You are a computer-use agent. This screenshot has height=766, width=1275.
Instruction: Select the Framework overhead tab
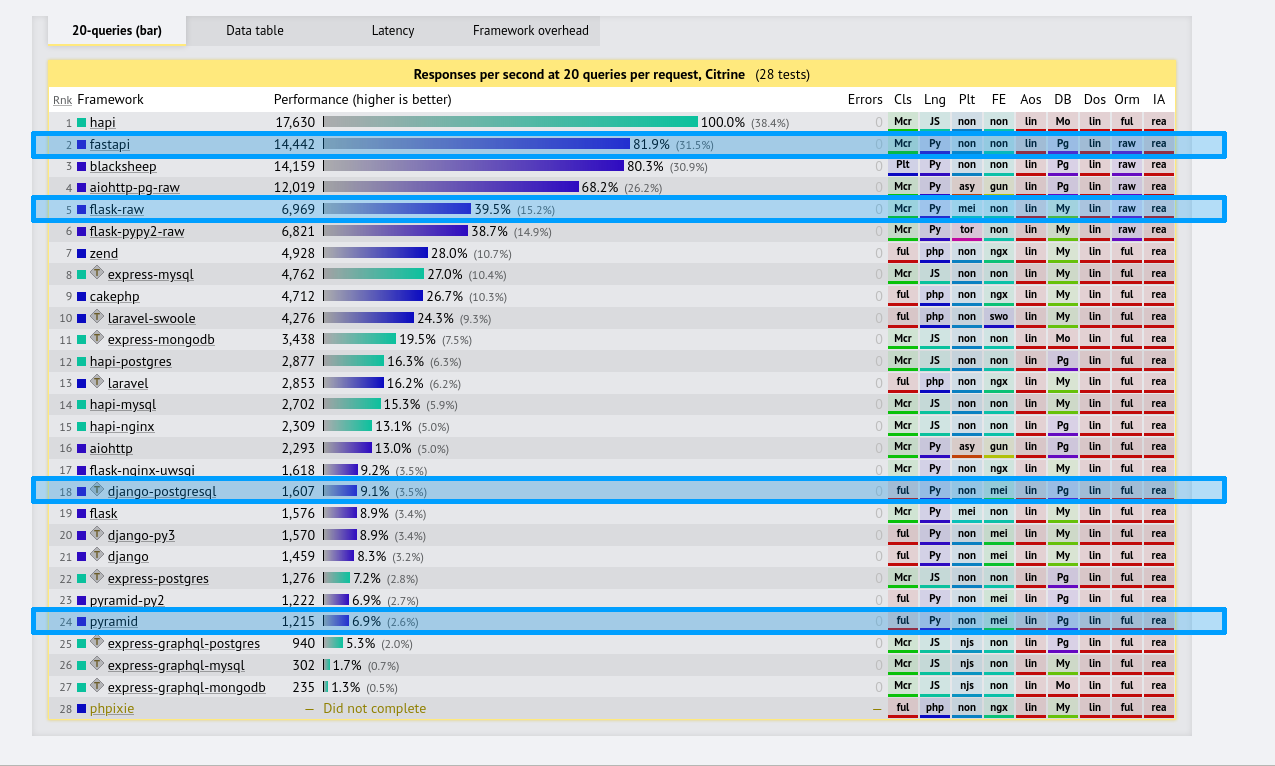coord(530,31)
